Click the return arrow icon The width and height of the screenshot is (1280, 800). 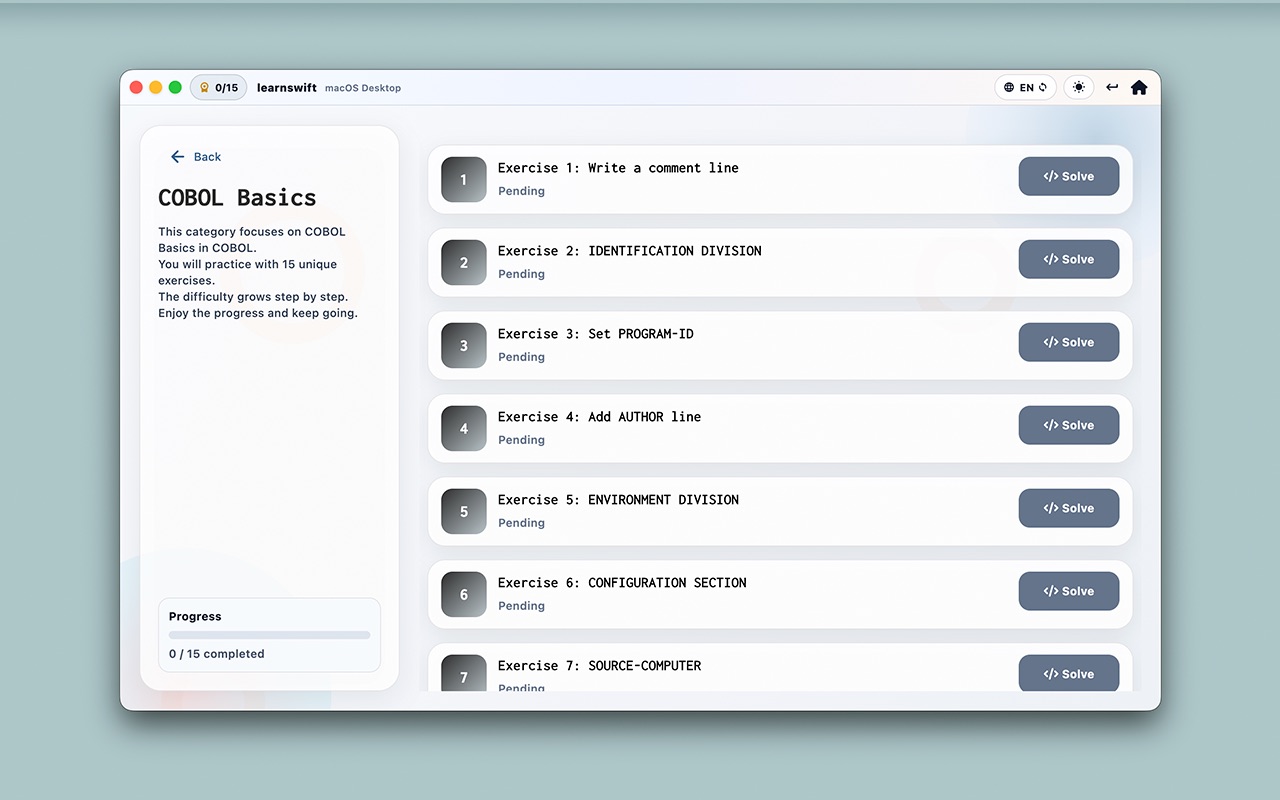click(1111, 87)
